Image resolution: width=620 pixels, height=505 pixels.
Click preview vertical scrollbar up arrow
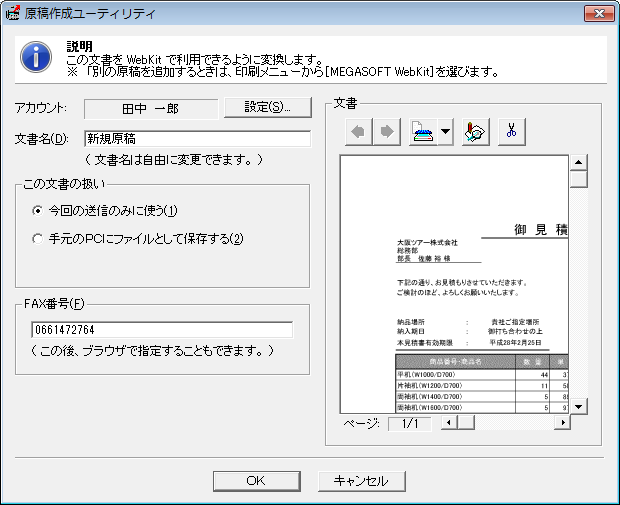point(578,163)
